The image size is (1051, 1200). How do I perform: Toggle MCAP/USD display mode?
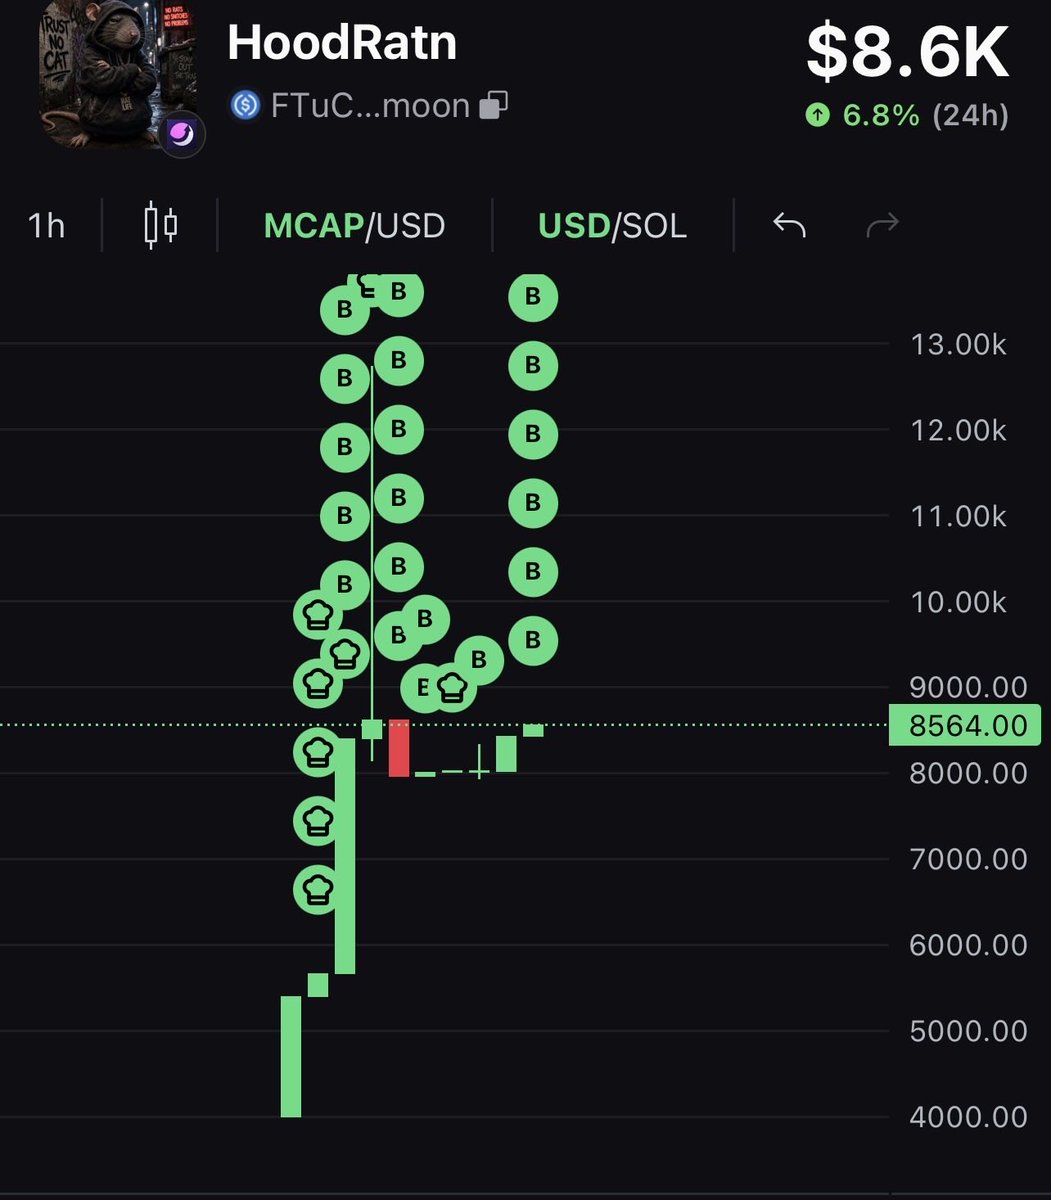(x=354, y=225)
